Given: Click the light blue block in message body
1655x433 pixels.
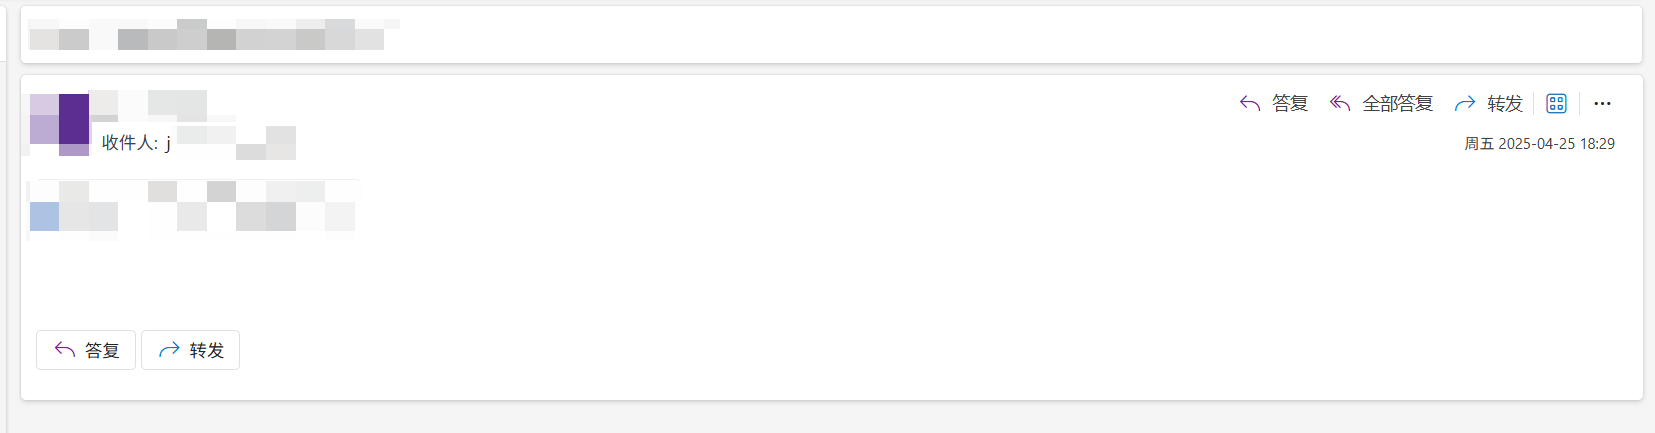Looking at the screenshot, I should (44, 216).
